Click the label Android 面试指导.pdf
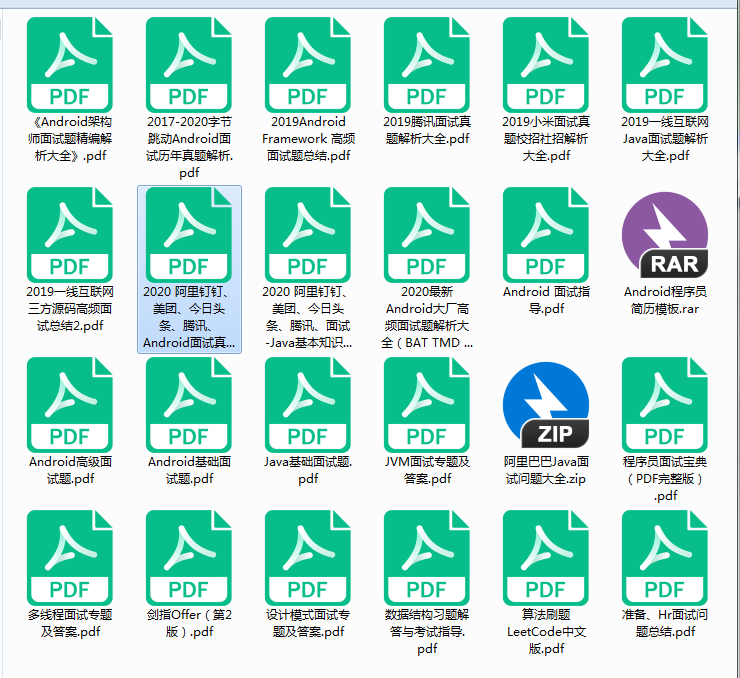Viewport: 740px width, 678px height. (546, 300)
